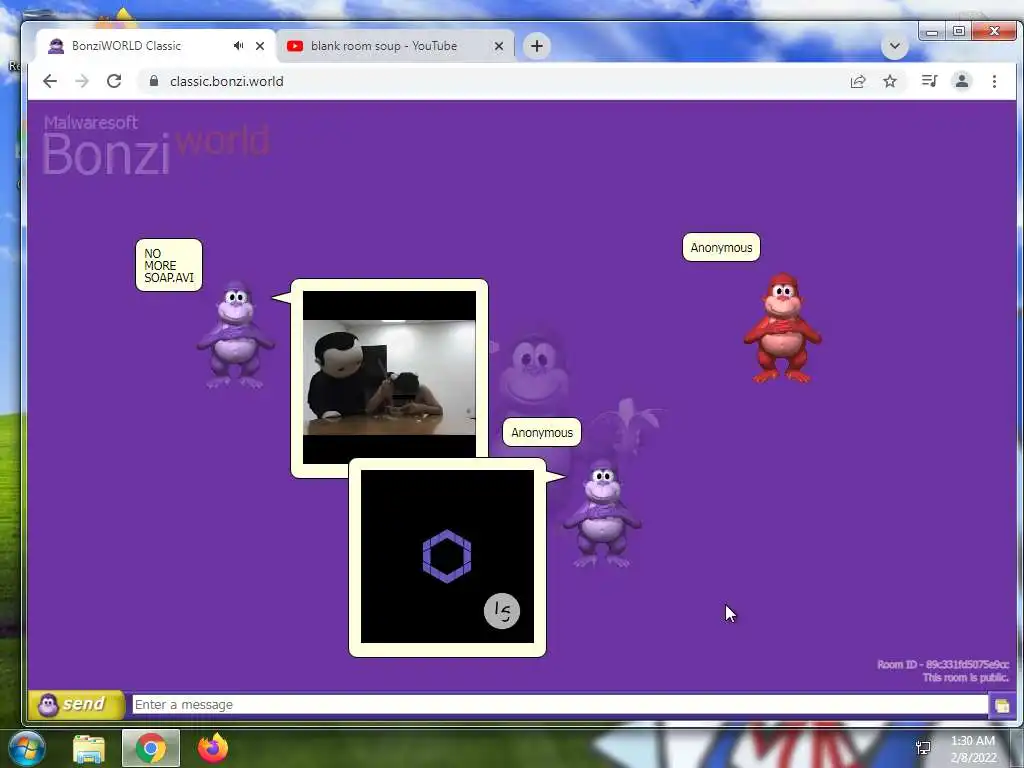Open File Explorer from taskbar
The image size is (1024, 768).
pos(89,748)
